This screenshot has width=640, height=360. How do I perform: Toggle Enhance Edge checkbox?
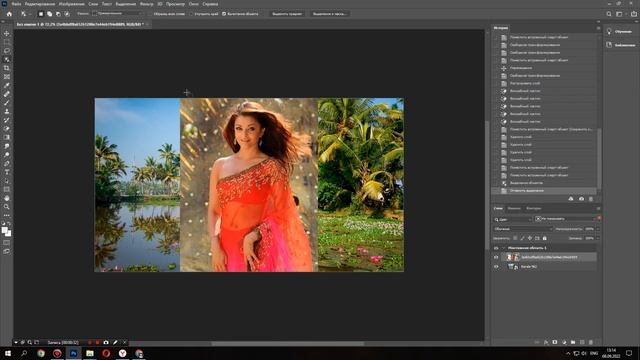191,14
